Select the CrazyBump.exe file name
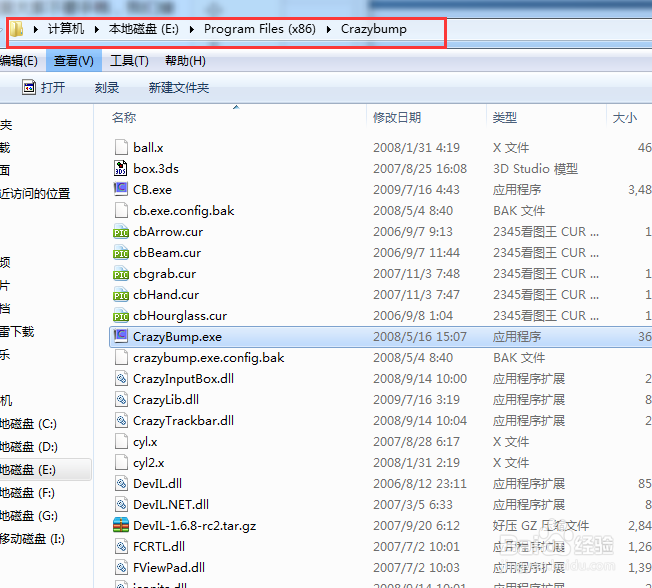Screen dimensions: 652x588 (x=177, y=337)
